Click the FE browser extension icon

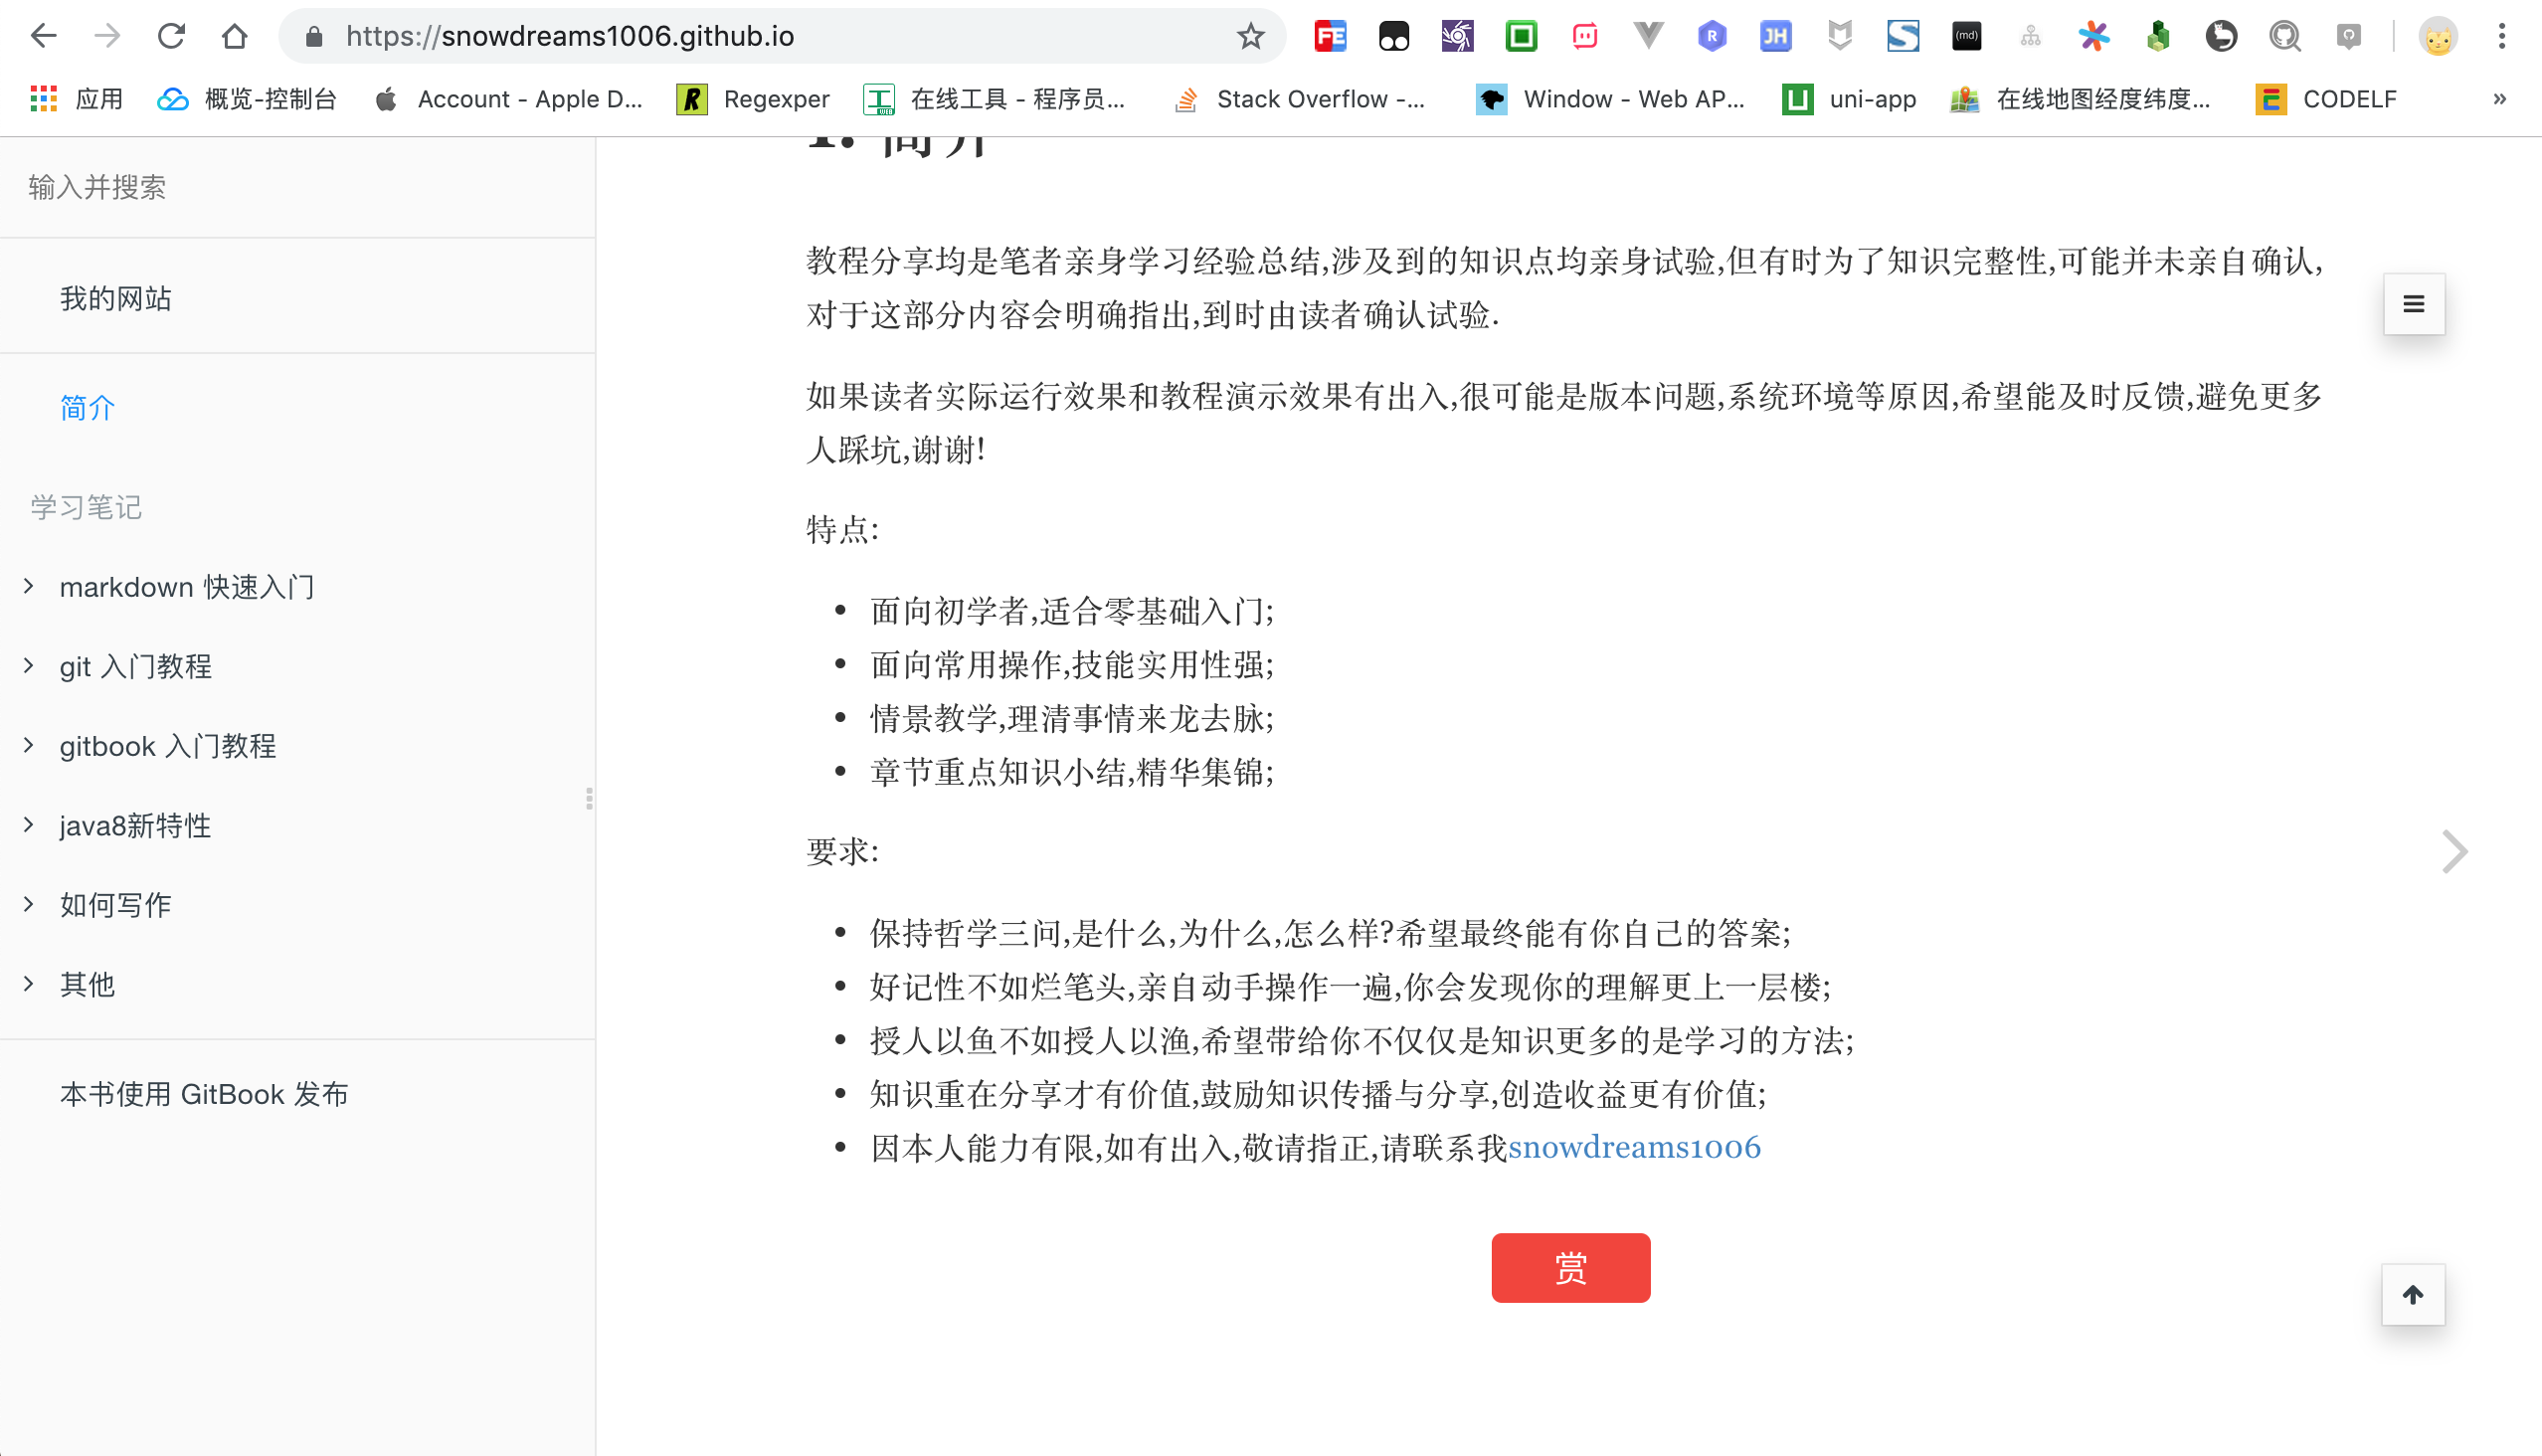[1331, 35]
